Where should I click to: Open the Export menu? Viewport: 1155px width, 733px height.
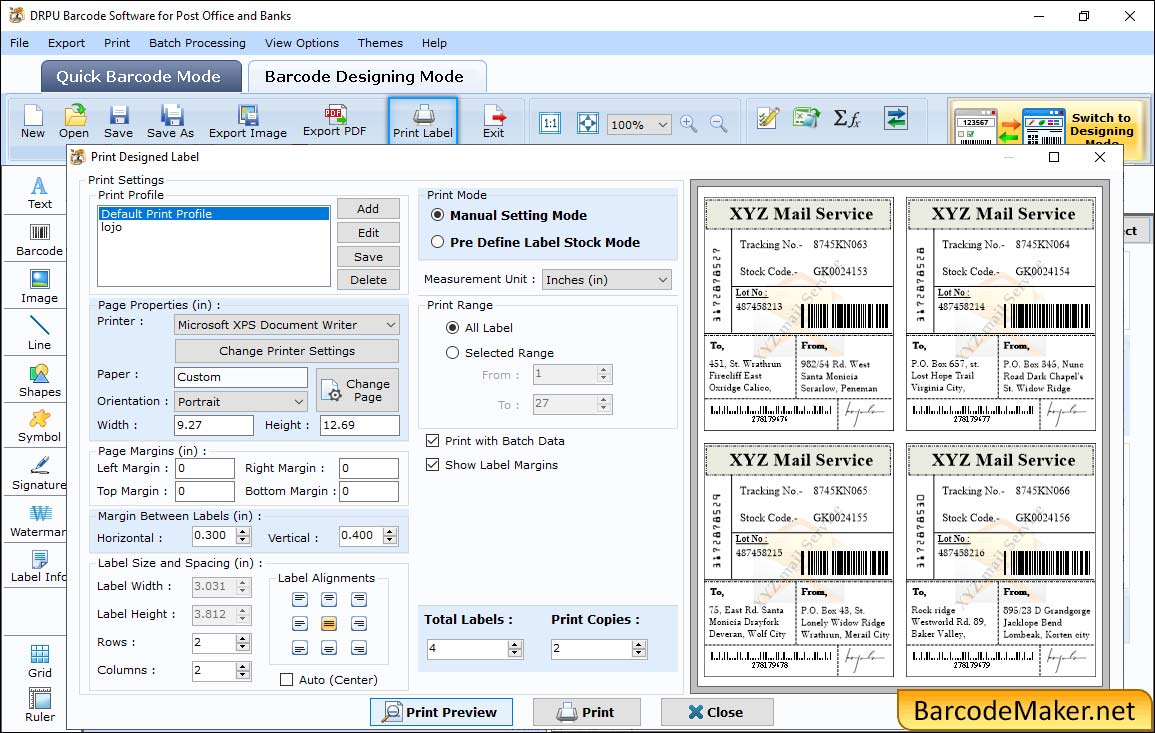point(66,43)
